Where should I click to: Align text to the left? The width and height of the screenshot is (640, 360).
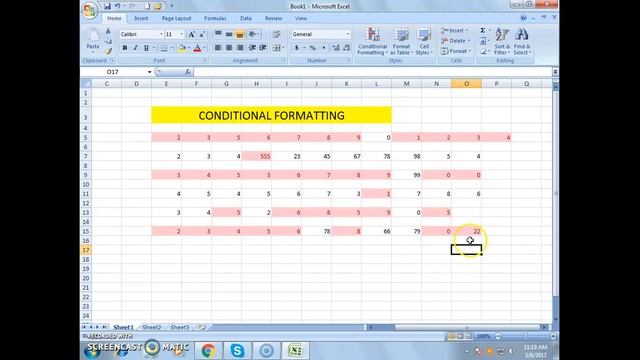coord(218,48)
